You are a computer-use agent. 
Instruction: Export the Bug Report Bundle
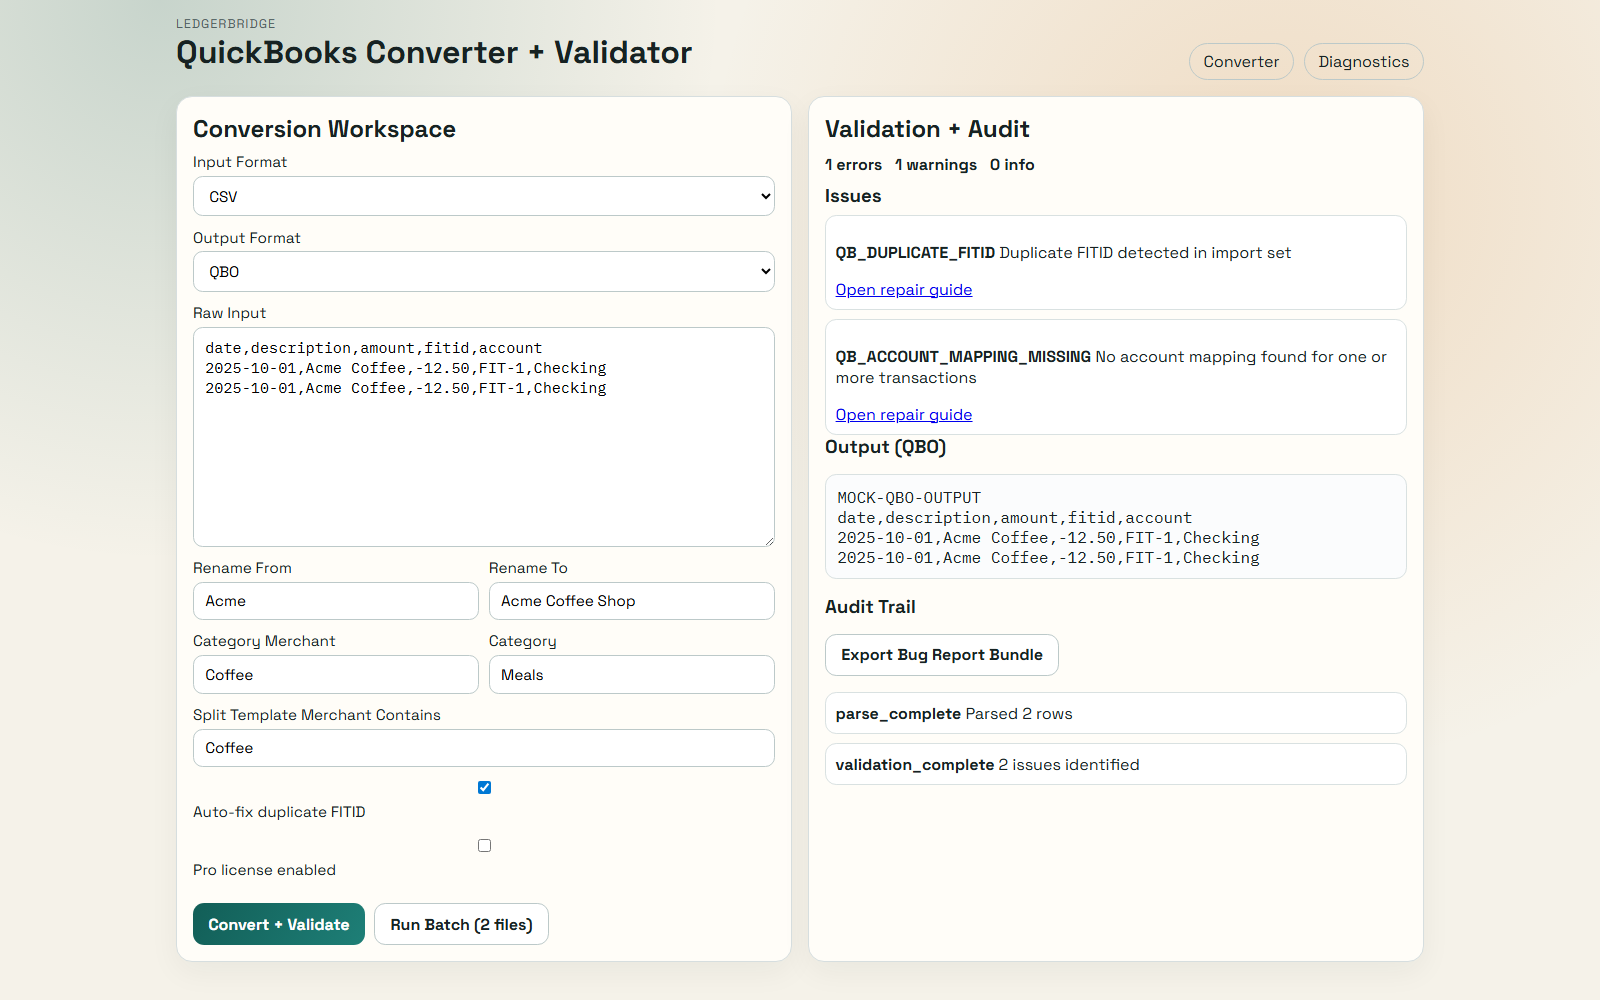pos(941,655)
